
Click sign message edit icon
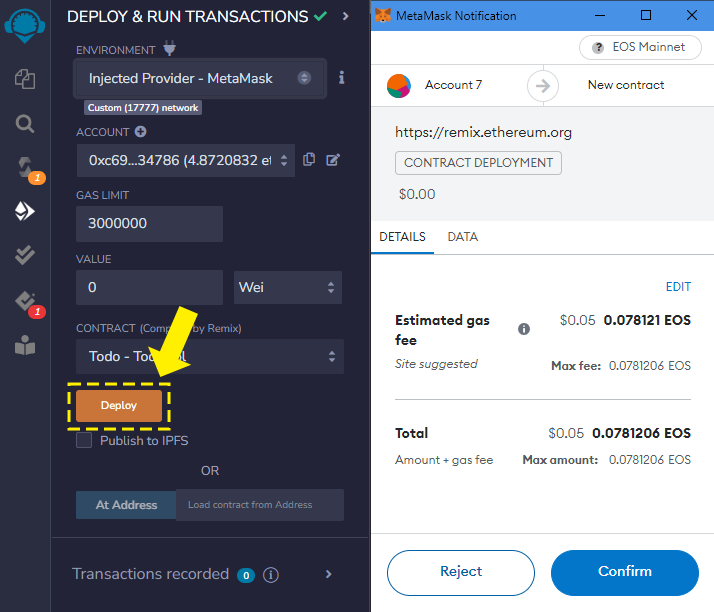[x=333, y=159]
